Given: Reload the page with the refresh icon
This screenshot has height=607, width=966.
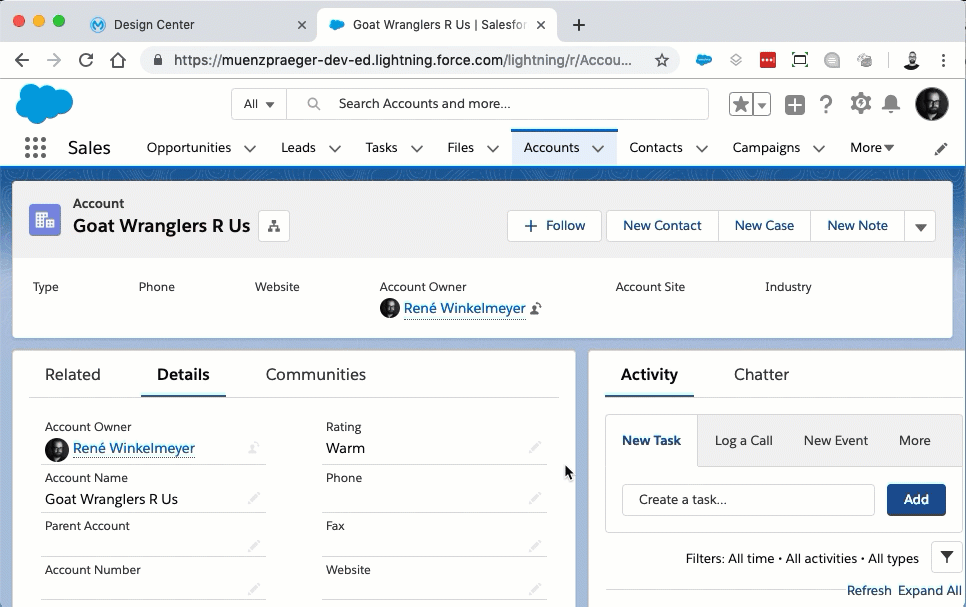Looking at the screenshot, I should coord(86,60).
